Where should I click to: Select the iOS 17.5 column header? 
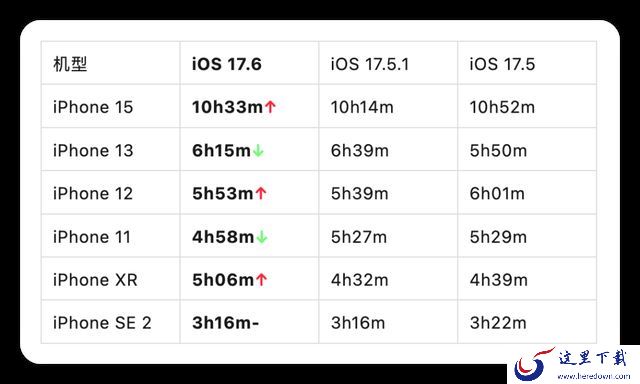tap(502, 64)
